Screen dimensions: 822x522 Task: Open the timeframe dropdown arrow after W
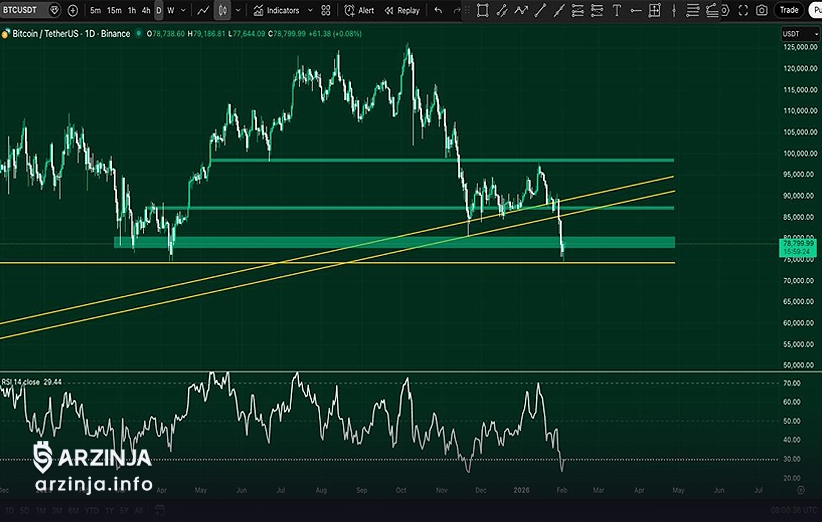click(x=183, y=10)
